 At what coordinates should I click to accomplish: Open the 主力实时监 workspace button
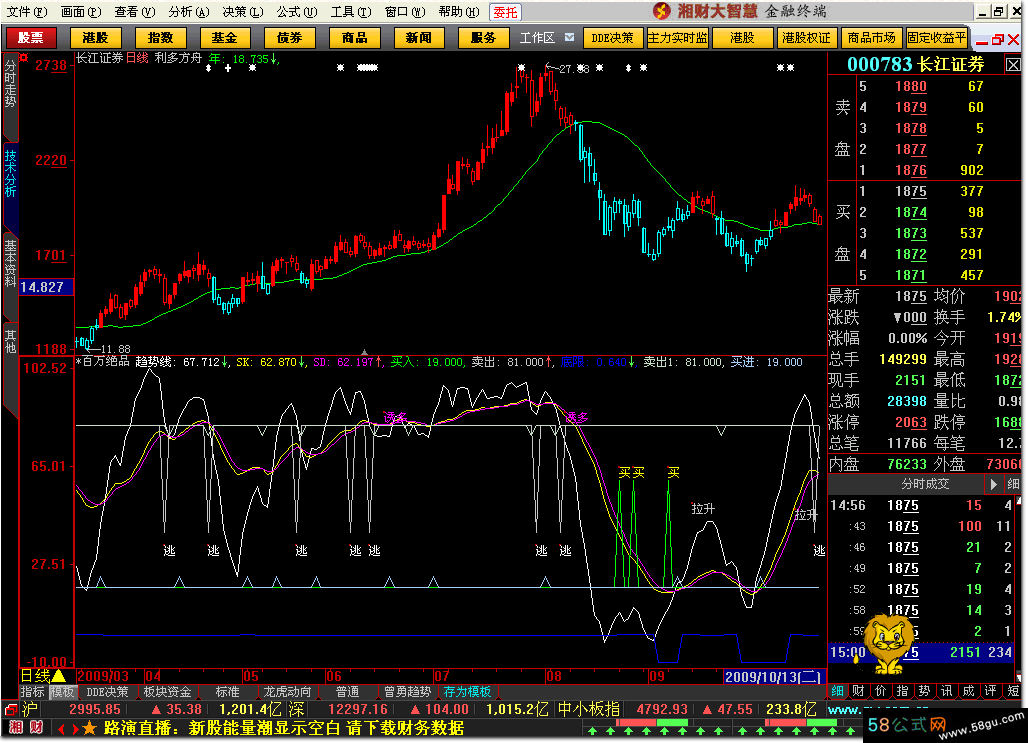677,38
